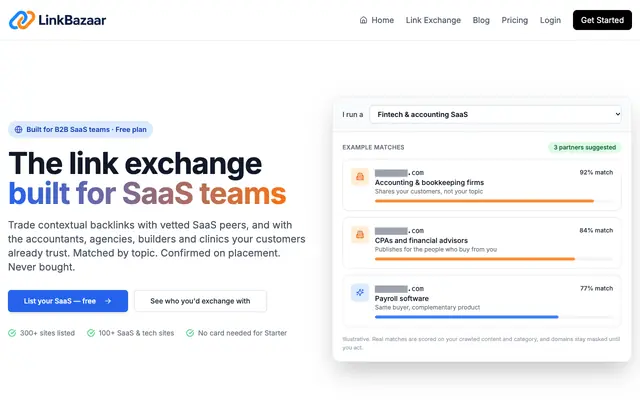Click the Get Started button

click(602, 20)
